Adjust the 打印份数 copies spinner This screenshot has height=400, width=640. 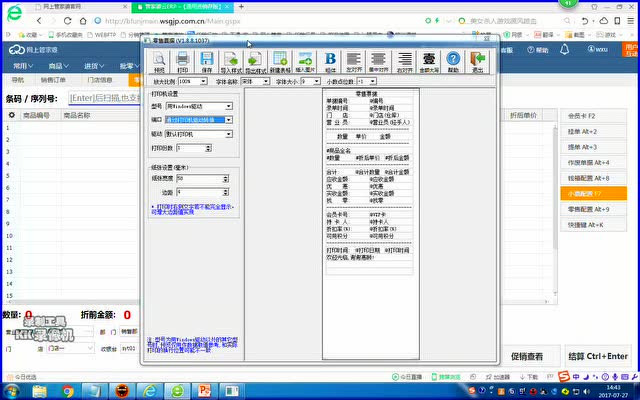coord(208,148)
